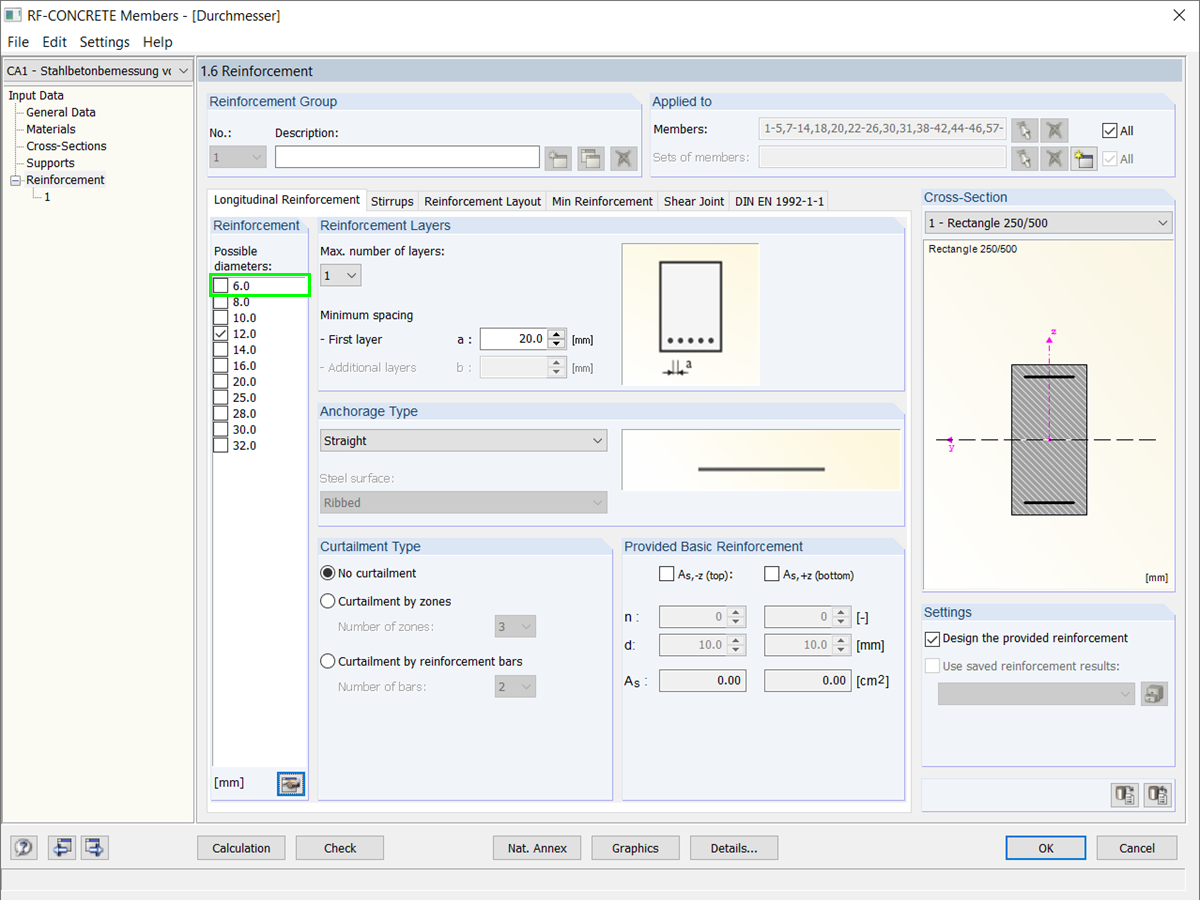The width and height of the screenshot is (1200, 900).
Task: Switch to Min Reinforcement tab
Action: tap(603, 201)
